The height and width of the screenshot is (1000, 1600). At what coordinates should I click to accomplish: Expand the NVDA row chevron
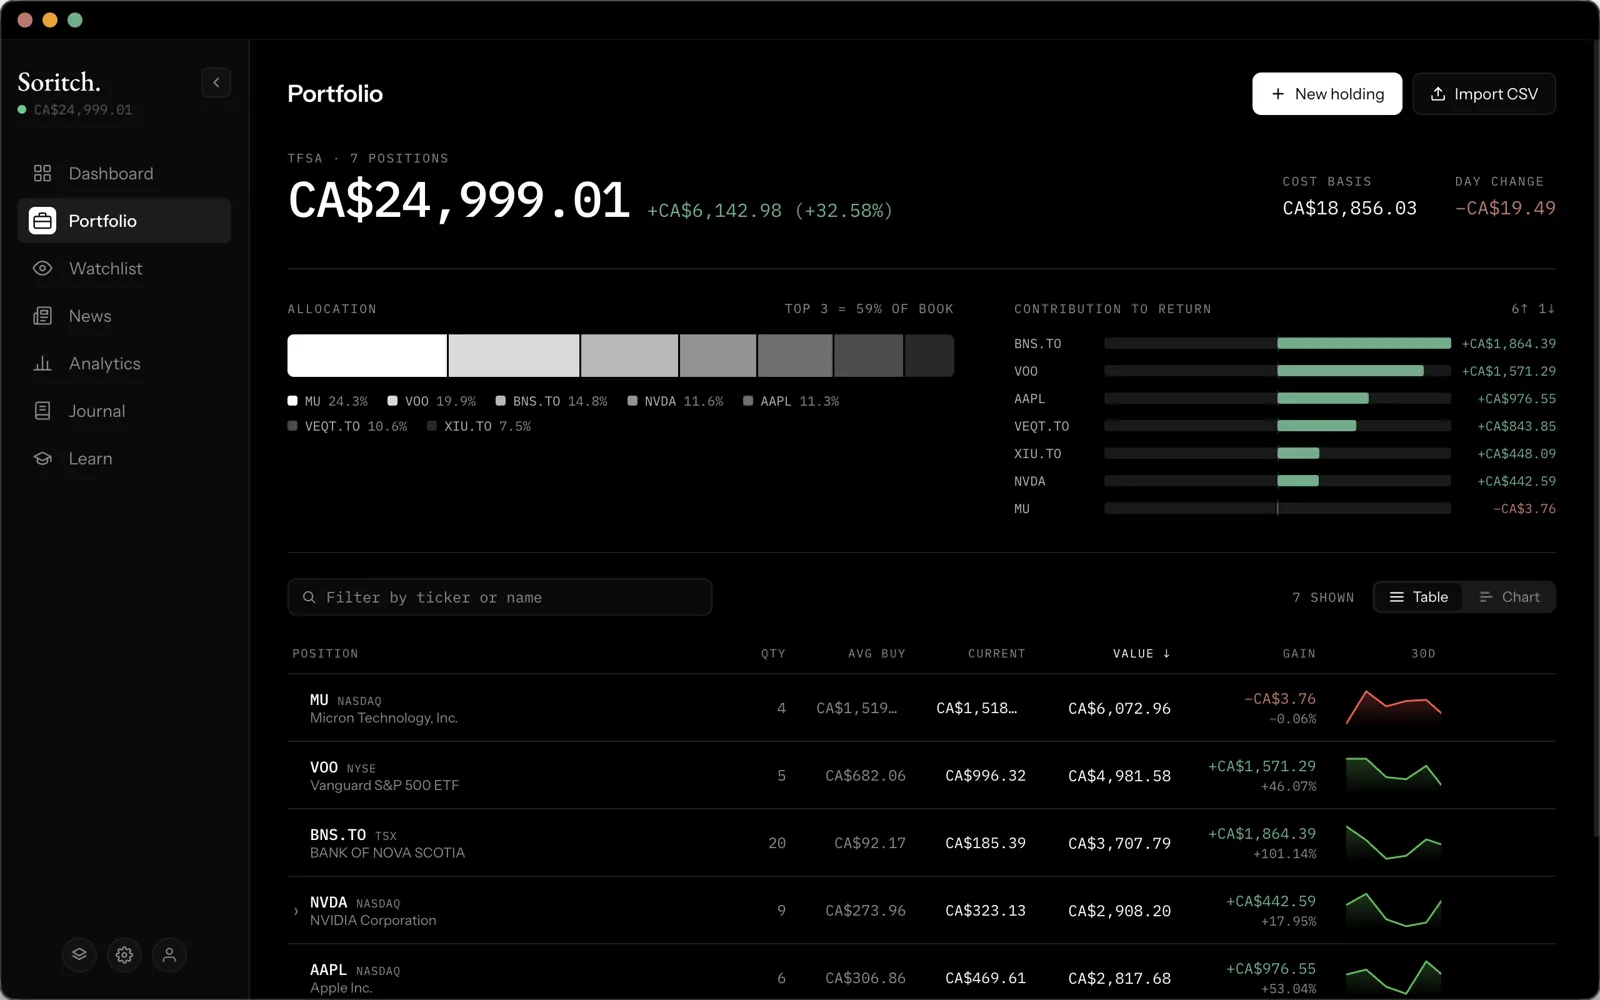296,911
